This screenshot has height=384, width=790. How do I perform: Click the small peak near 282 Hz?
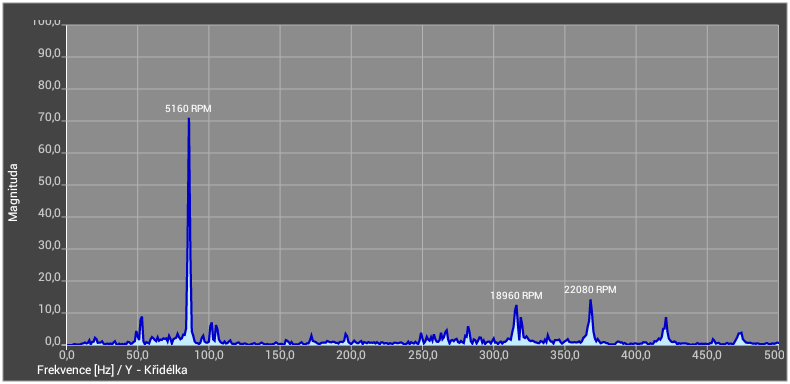[x=468, y=329]
